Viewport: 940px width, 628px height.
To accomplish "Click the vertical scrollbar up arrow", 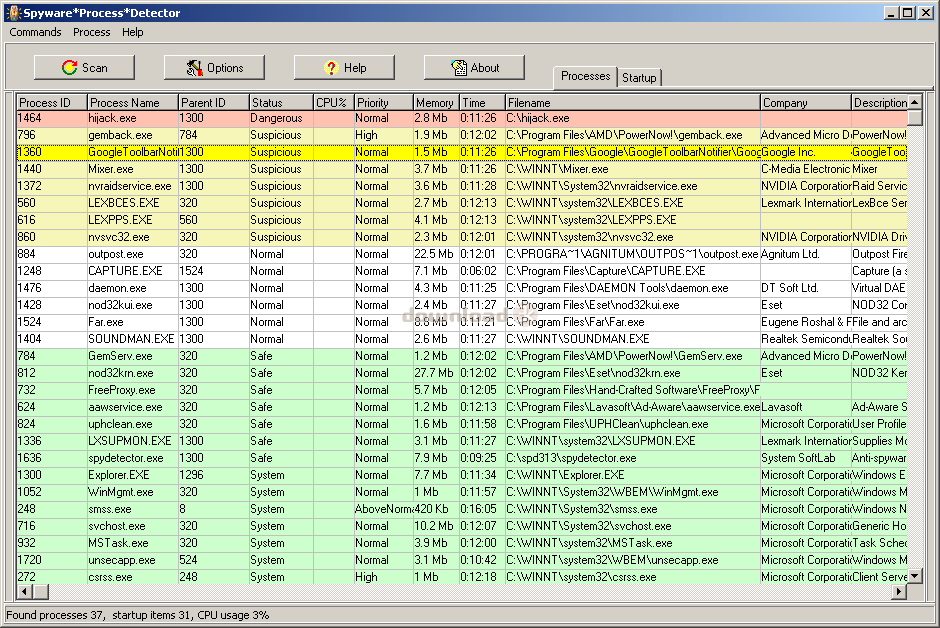I will (x=915, y=102).
